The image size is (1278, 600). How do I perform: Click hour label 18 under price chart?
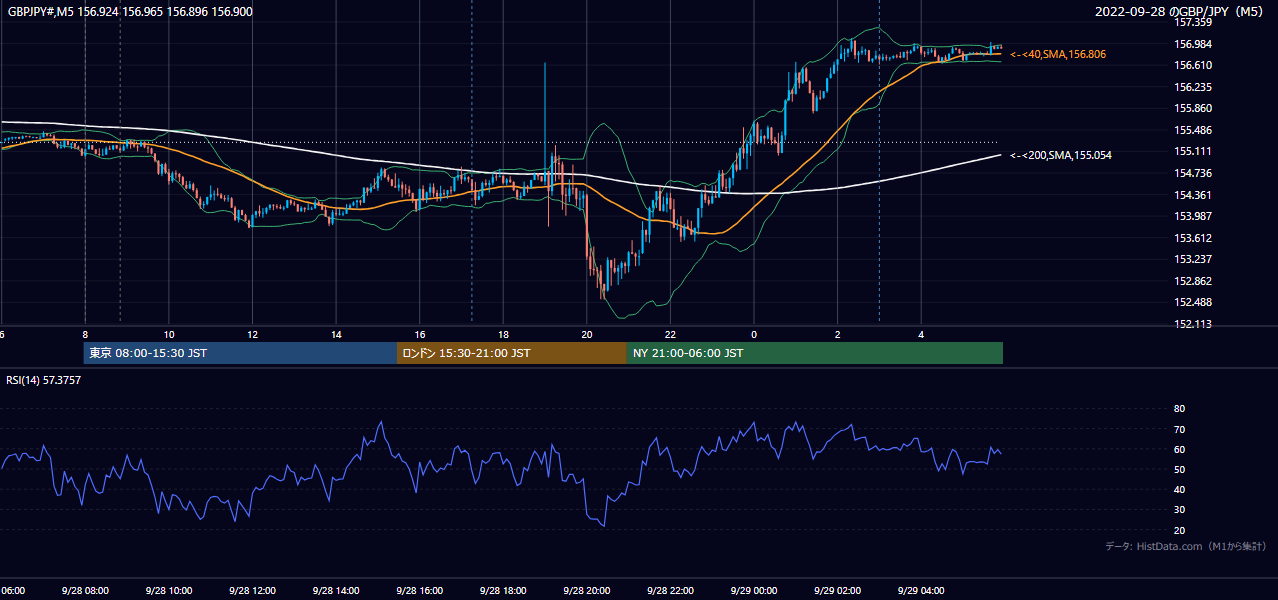pos(503,335)
